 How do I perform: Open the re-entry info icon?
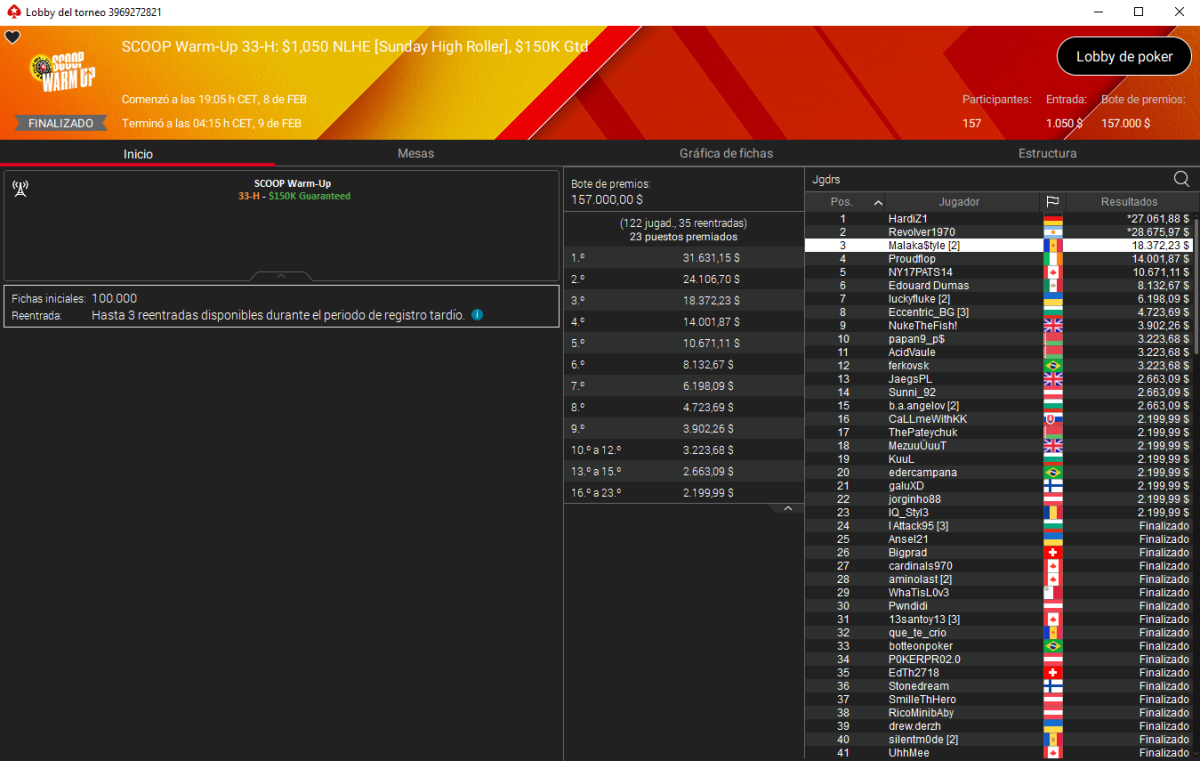[x=477, y=315]
